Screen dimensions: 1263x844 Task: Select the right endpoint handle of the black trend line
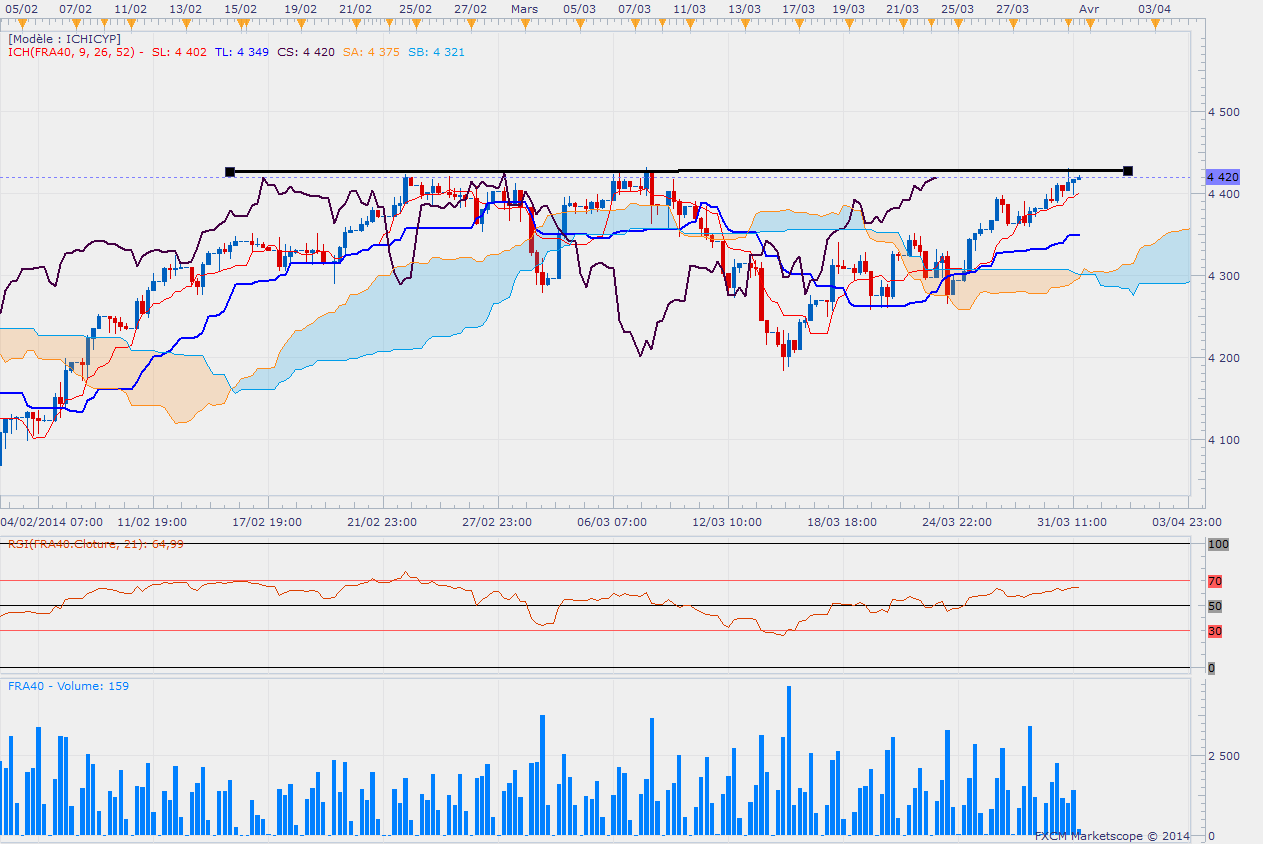tap(1128, 171)
